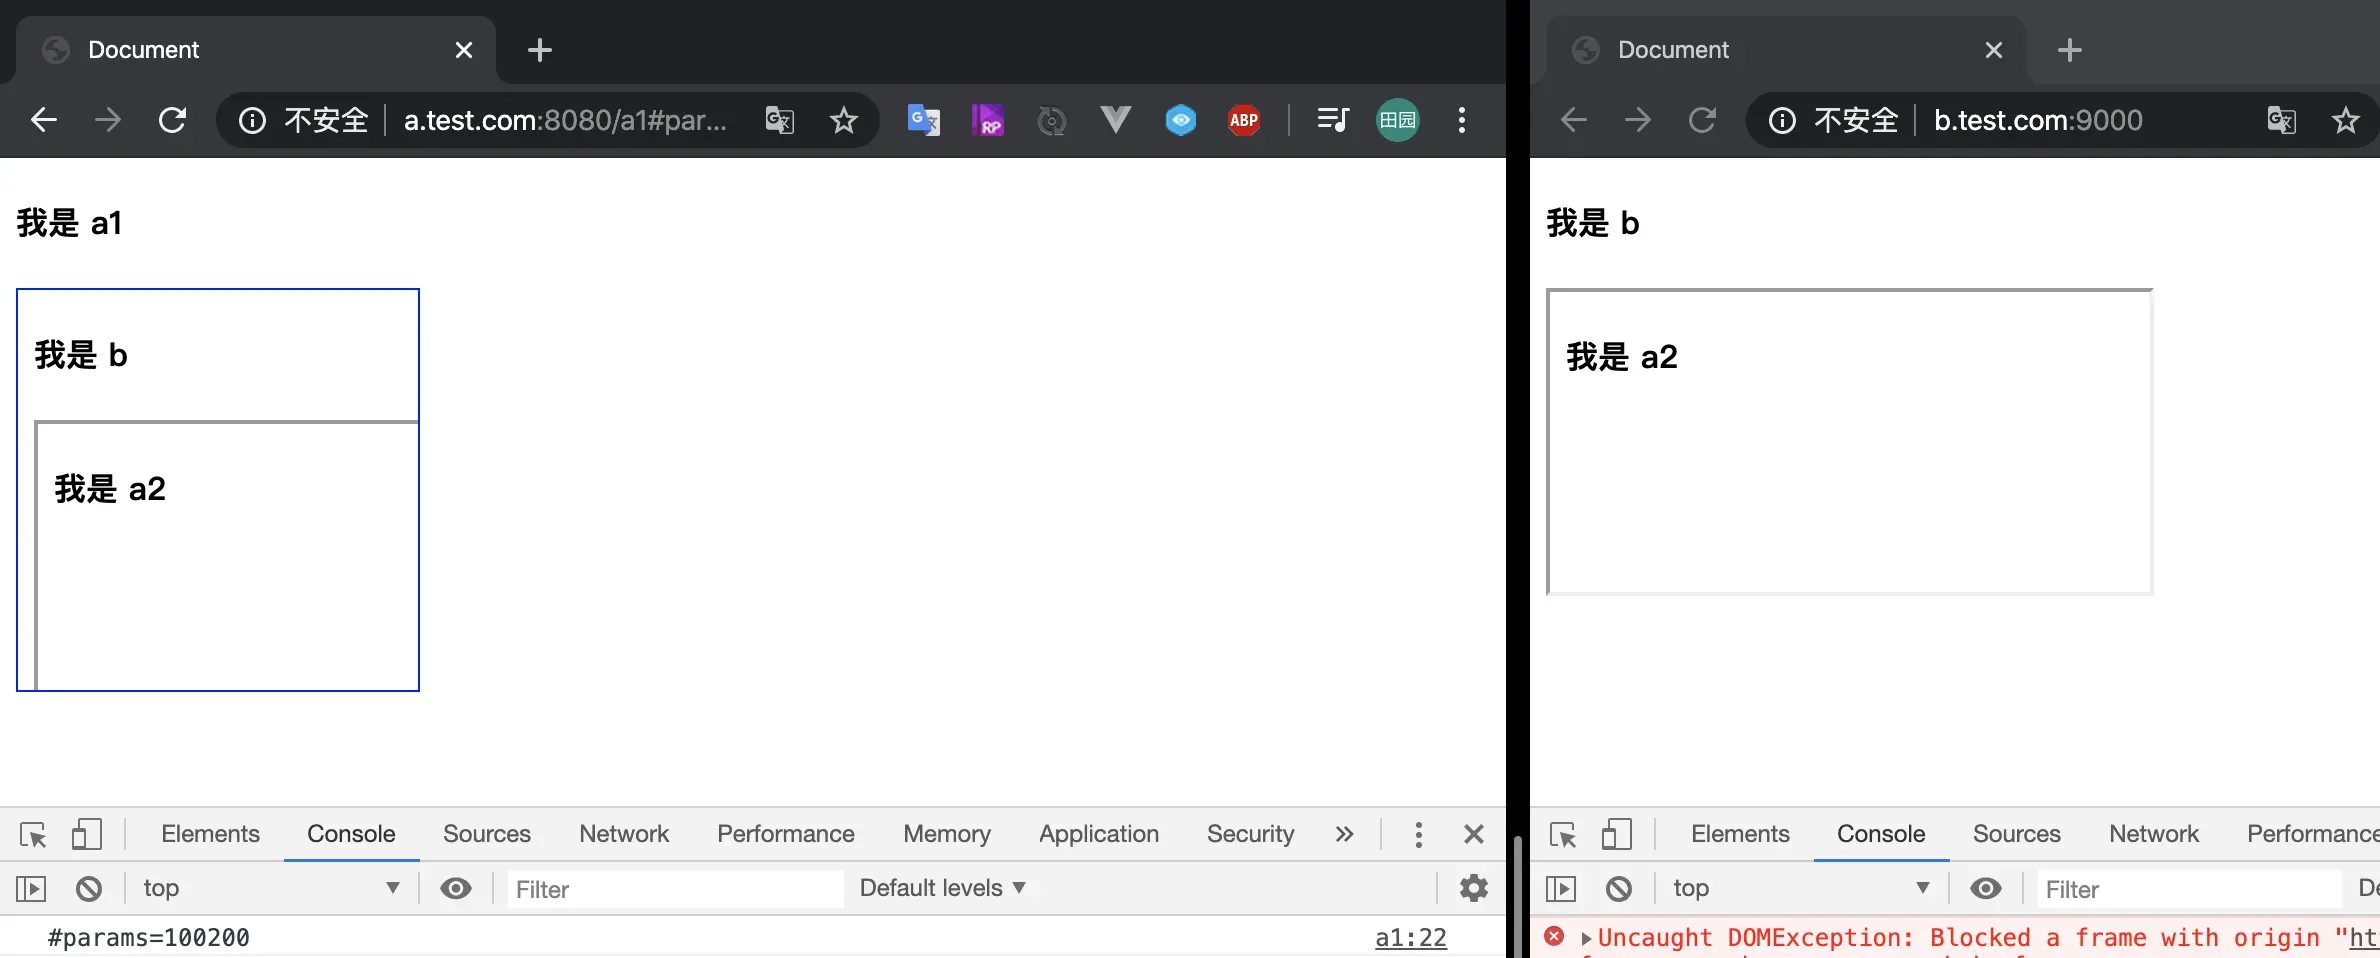Open Application tab in left DevTools
Viewport: 2380px width, 958px height.
1099,834
